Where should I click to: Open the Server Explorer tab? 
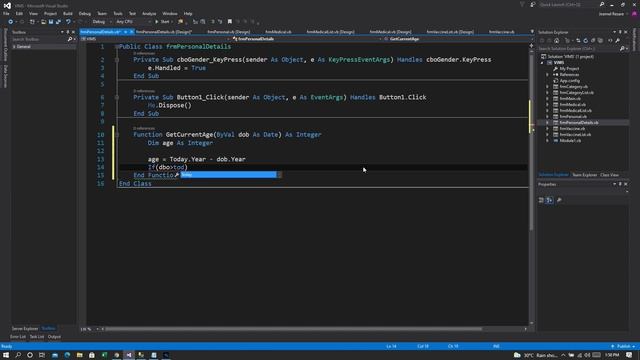click(x=25, y=329)
